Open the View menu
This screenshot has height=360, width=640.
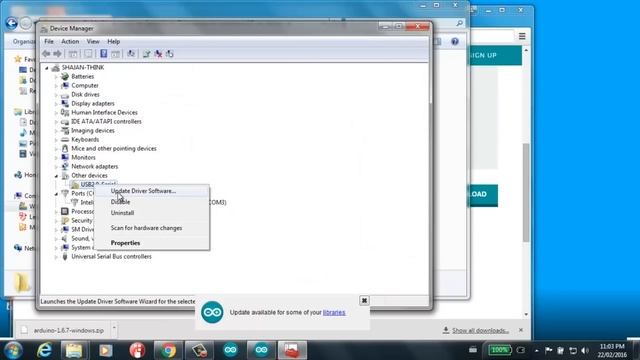[93, 41]
